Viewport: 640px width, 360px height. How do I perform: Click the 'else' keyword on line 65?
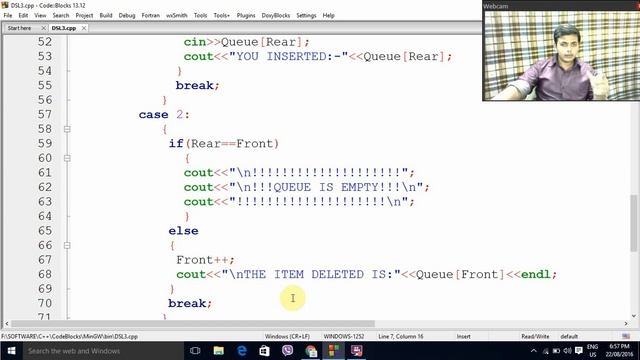pyautogui.click(x=183, y=231)
